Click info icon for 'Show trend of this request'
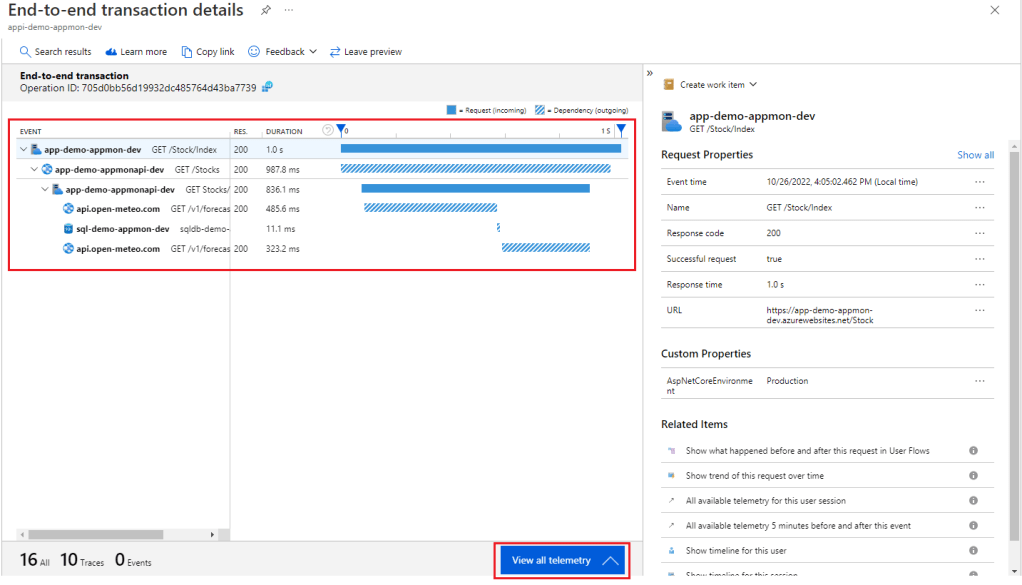The width and height of the screenshot is (1022, 585). 973,476
